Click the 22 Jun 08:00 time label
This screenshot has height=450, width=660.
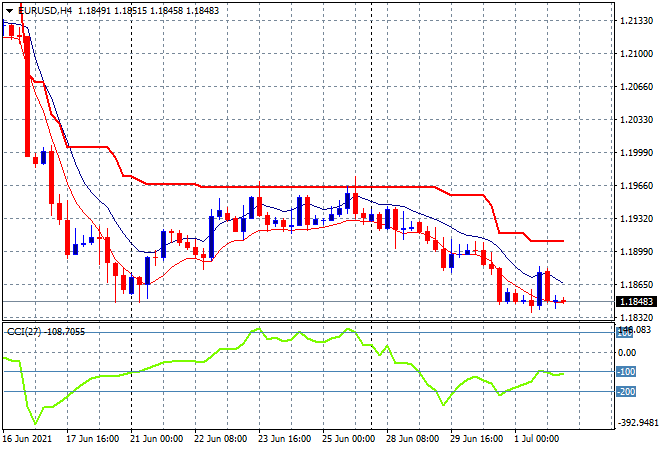point(221,439)
